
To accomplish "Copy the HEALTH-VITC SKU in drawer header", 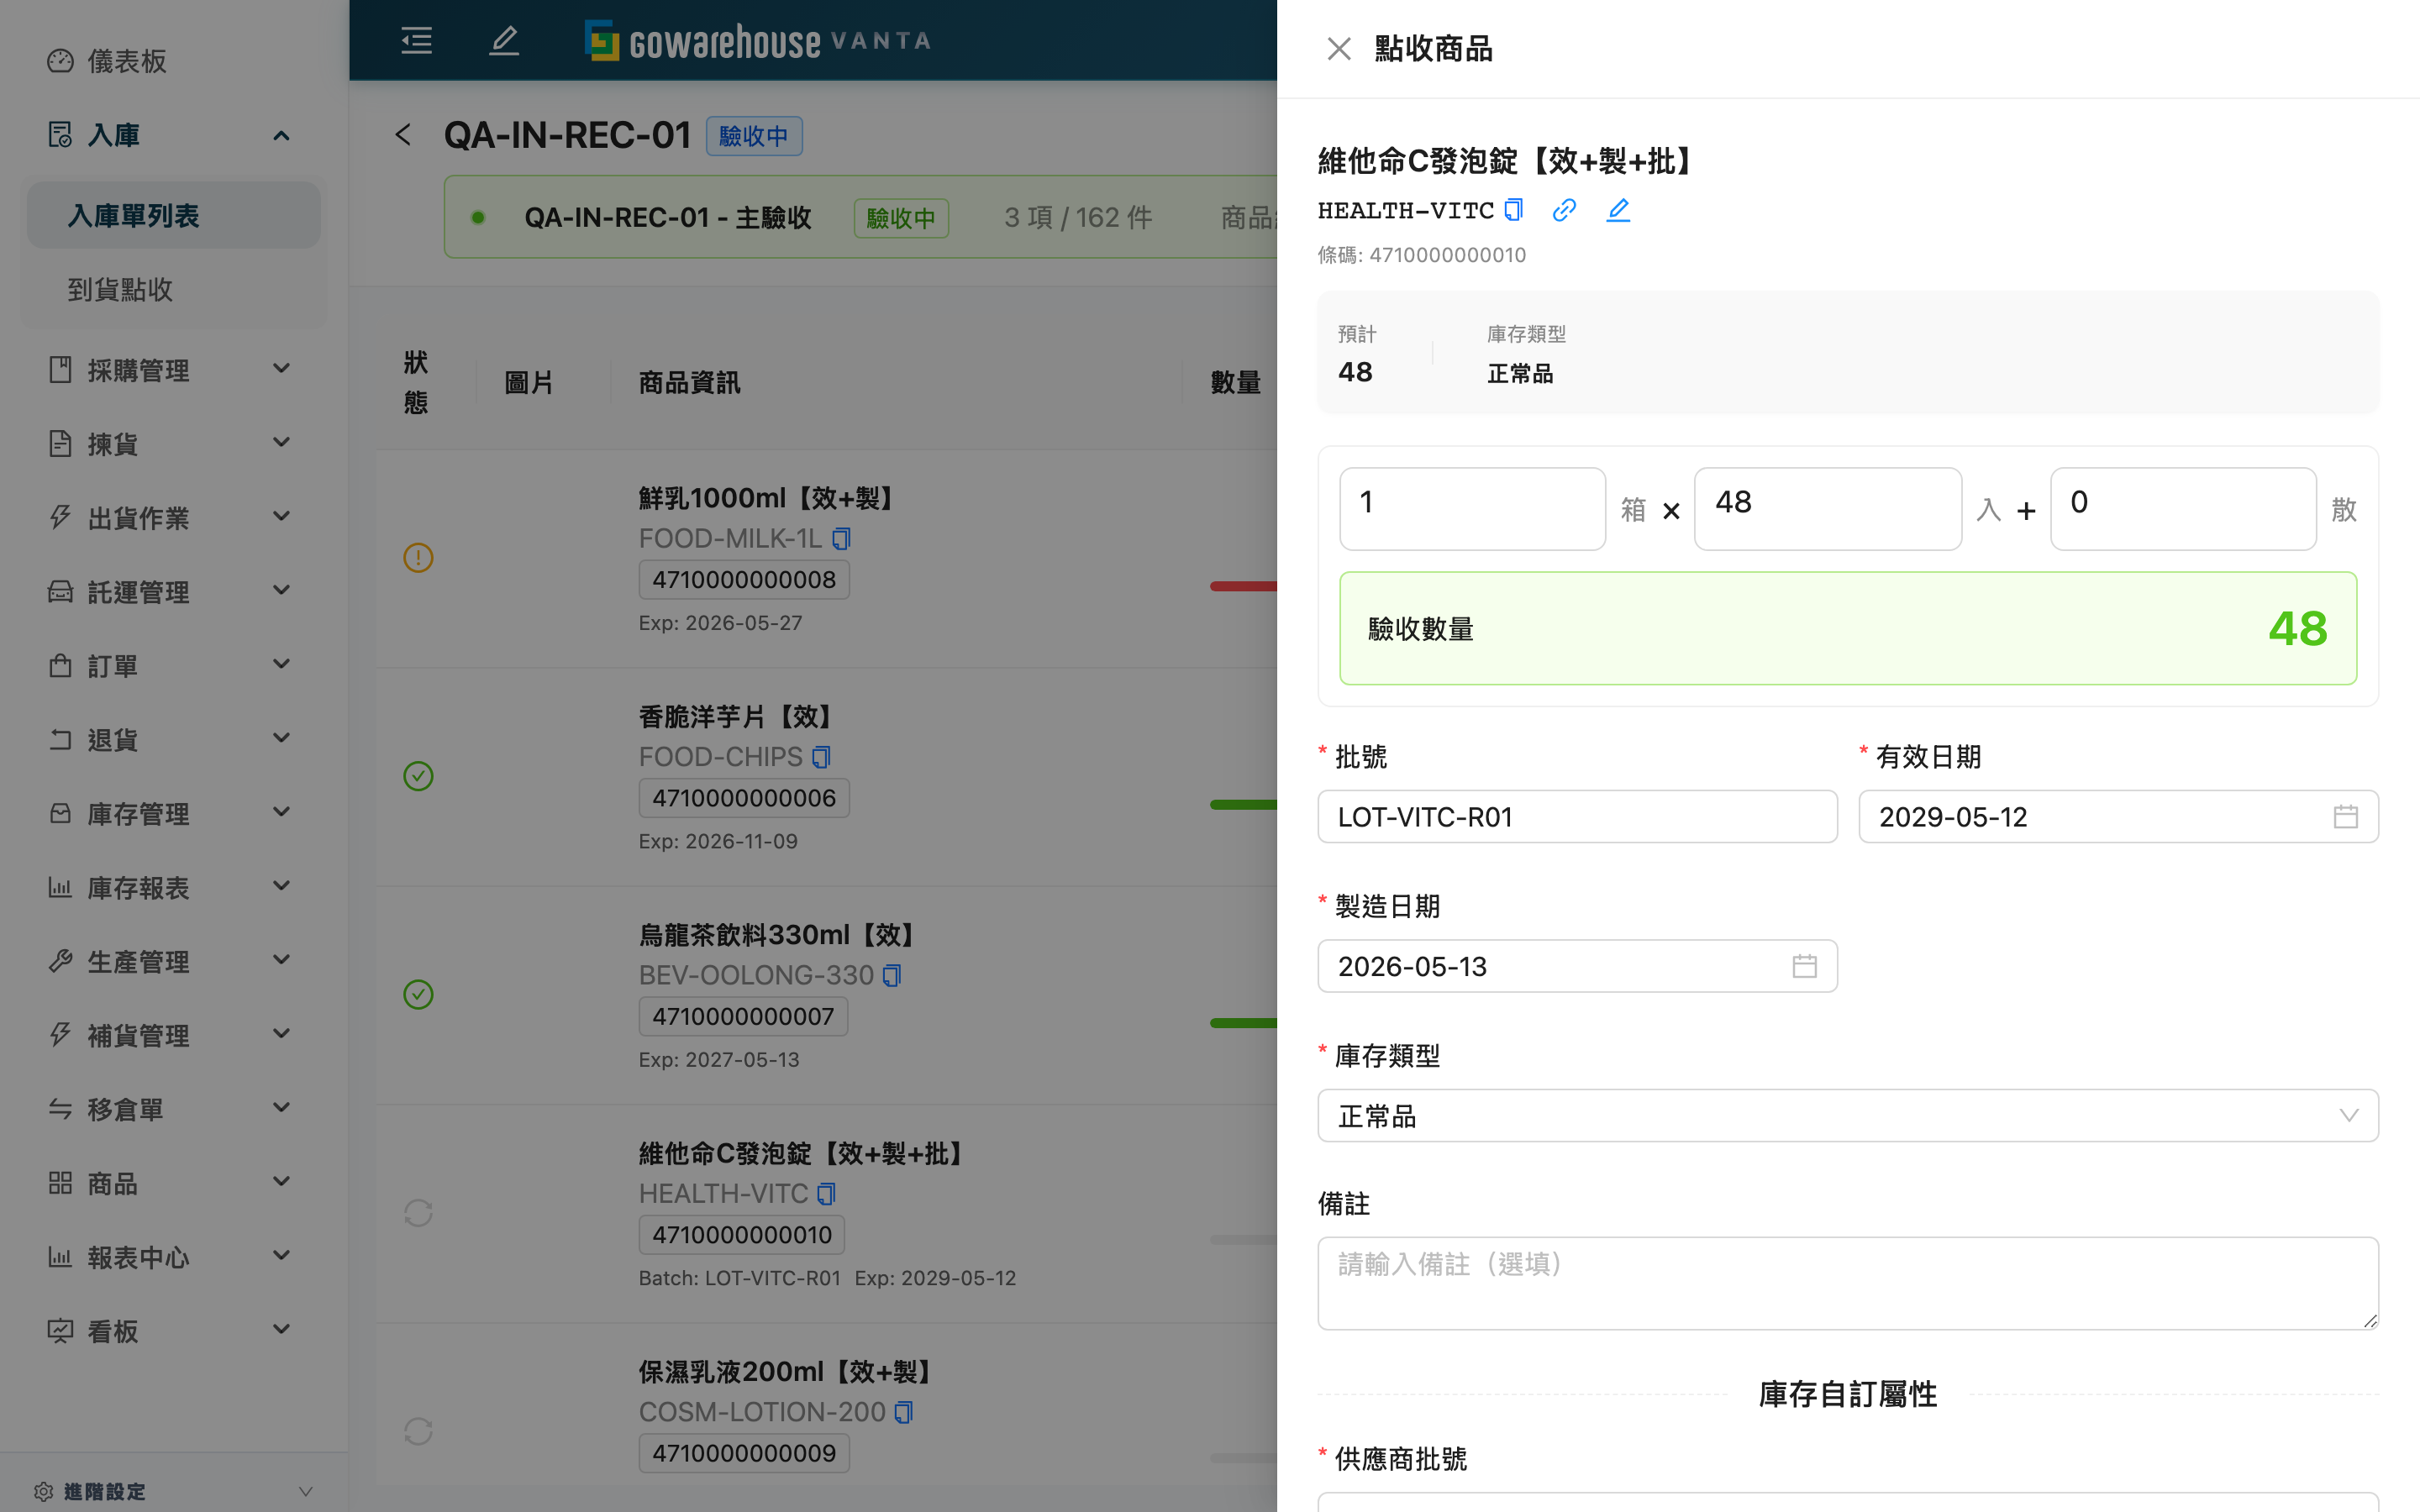I will pos(1514,210).
